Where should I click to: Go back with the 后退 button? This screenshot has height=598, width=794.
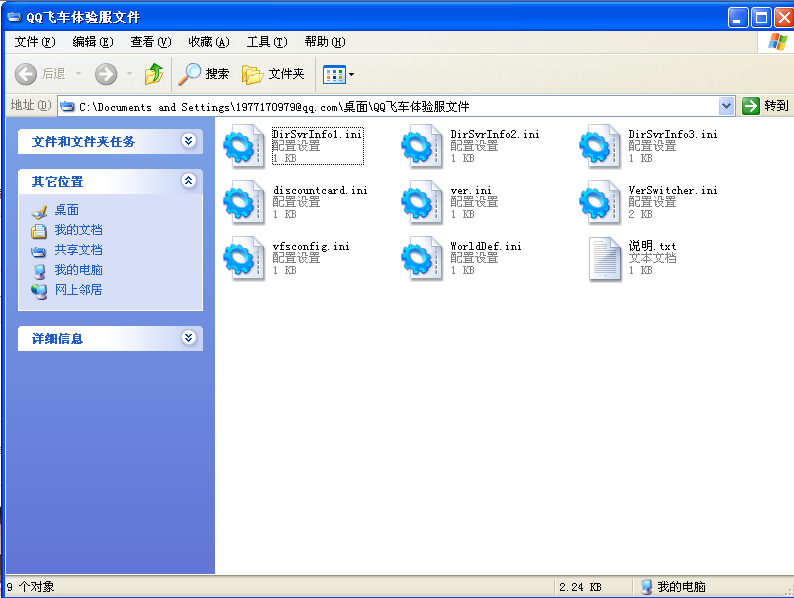41,74
